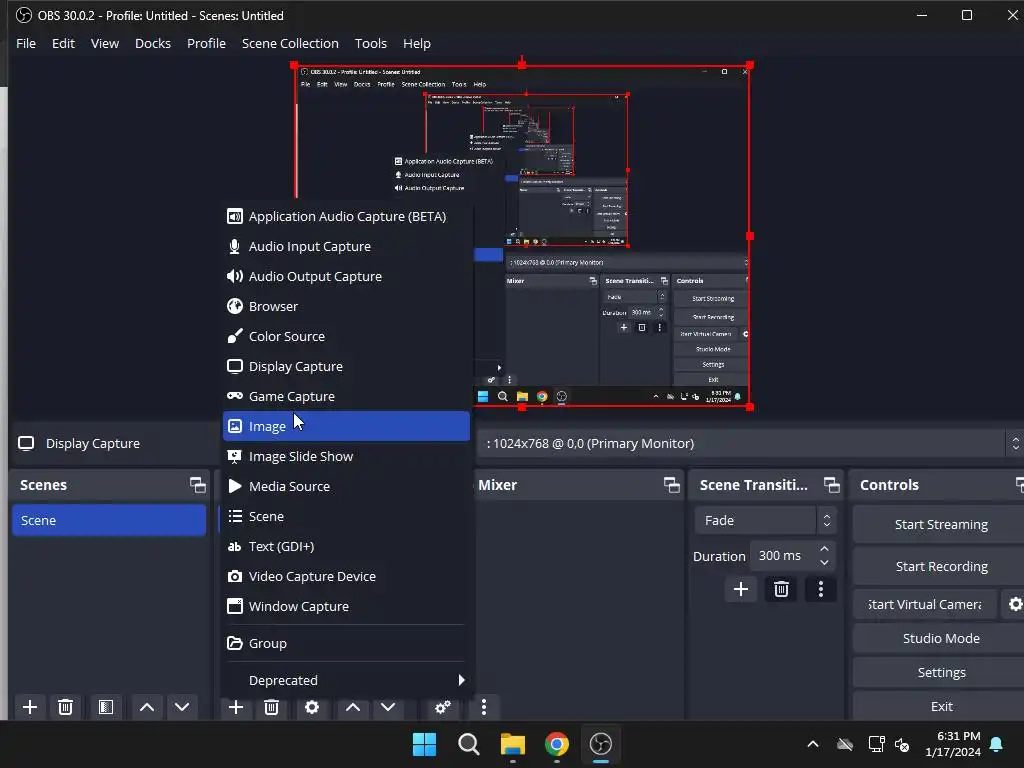
Task: Add a Video Capture Device source
Action: pos(346,577)
